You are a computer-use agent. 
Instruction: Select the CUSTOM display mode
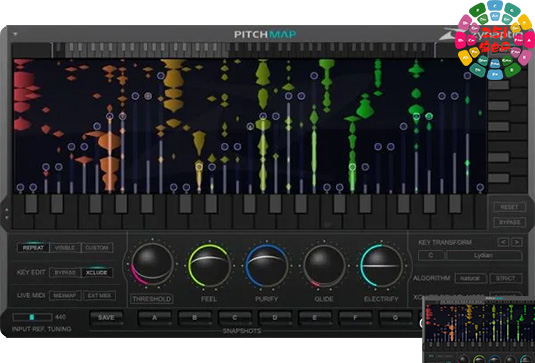point(97,248)
